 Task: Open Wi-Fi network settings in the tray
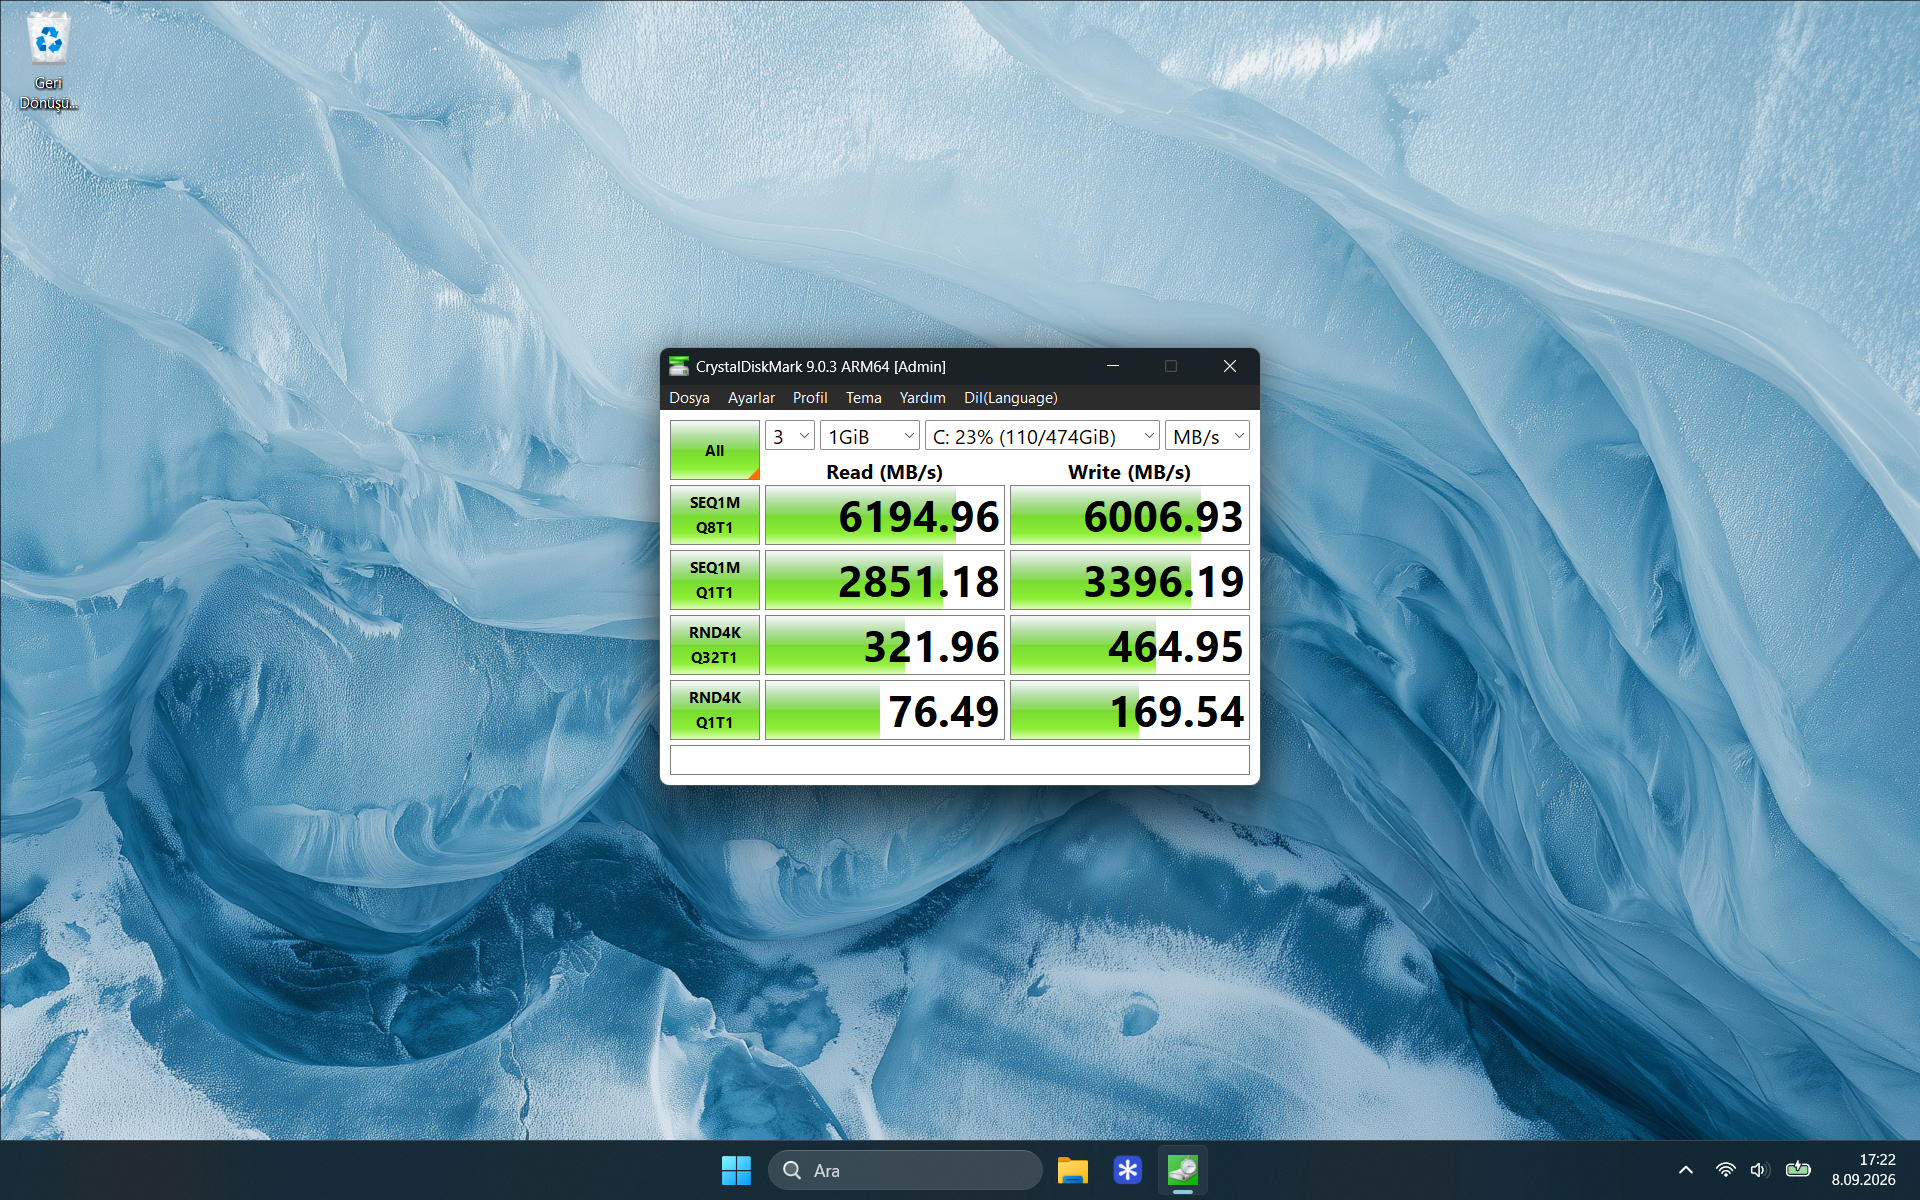1725,1170
